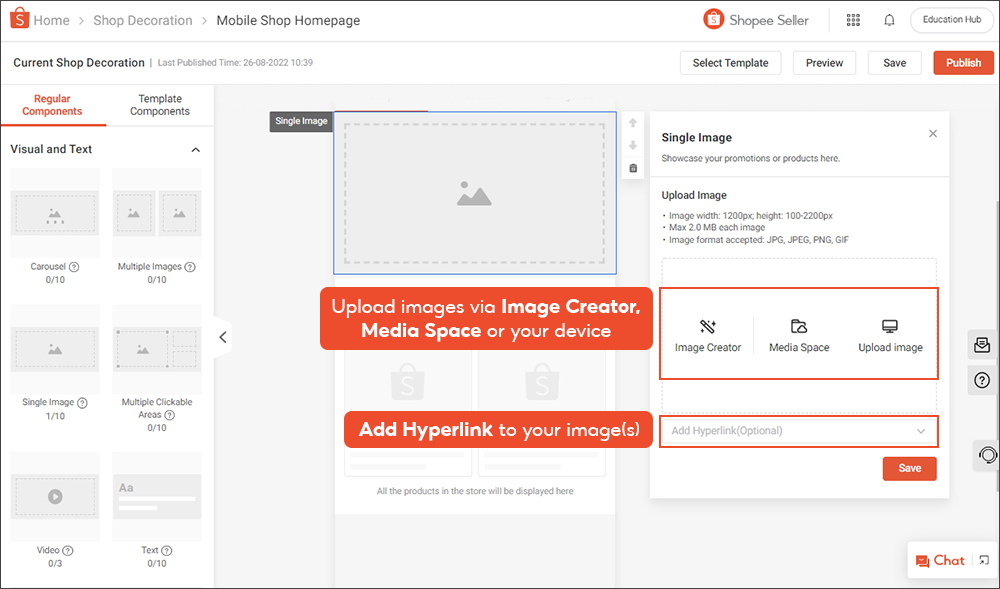Open the apps grid menu icon
1000x589 pixels.
853,20
